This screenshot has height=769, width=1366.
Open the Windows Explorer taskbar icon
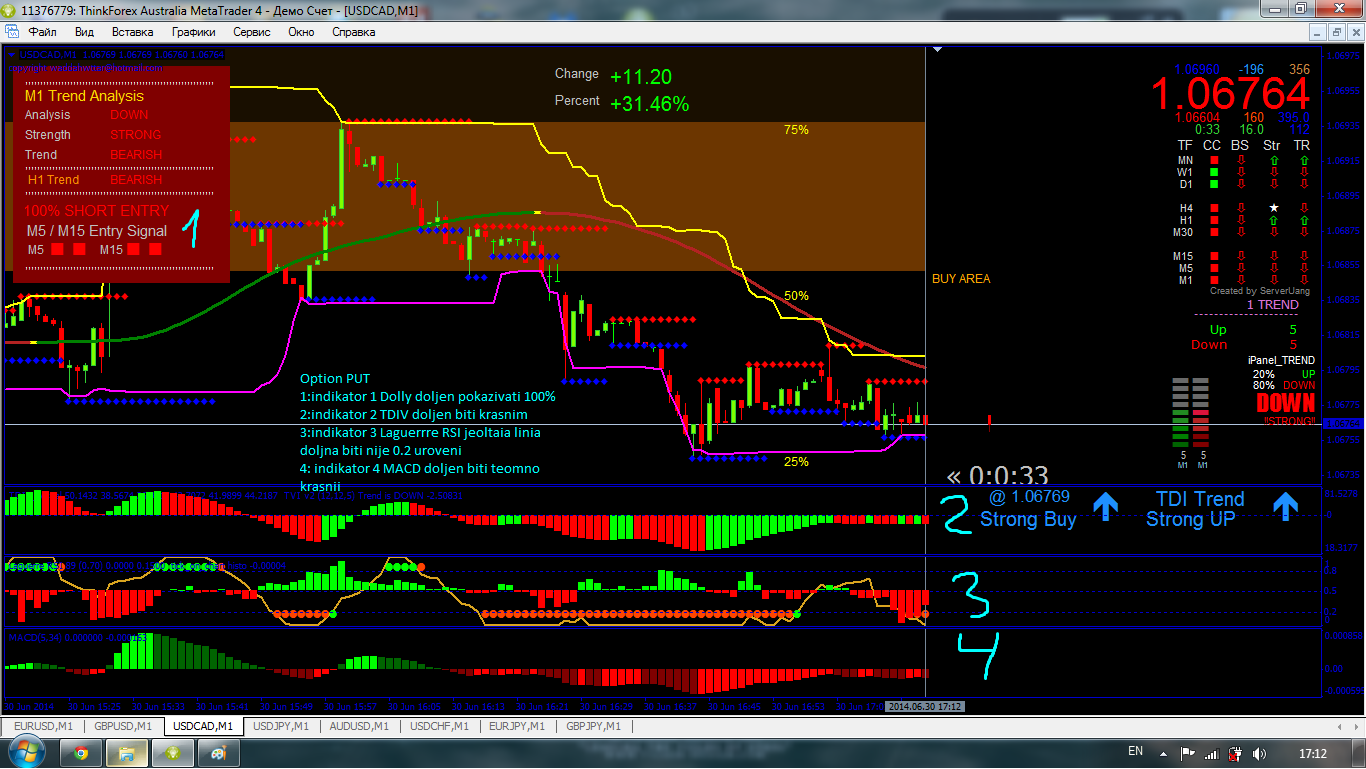click(127, 753)
